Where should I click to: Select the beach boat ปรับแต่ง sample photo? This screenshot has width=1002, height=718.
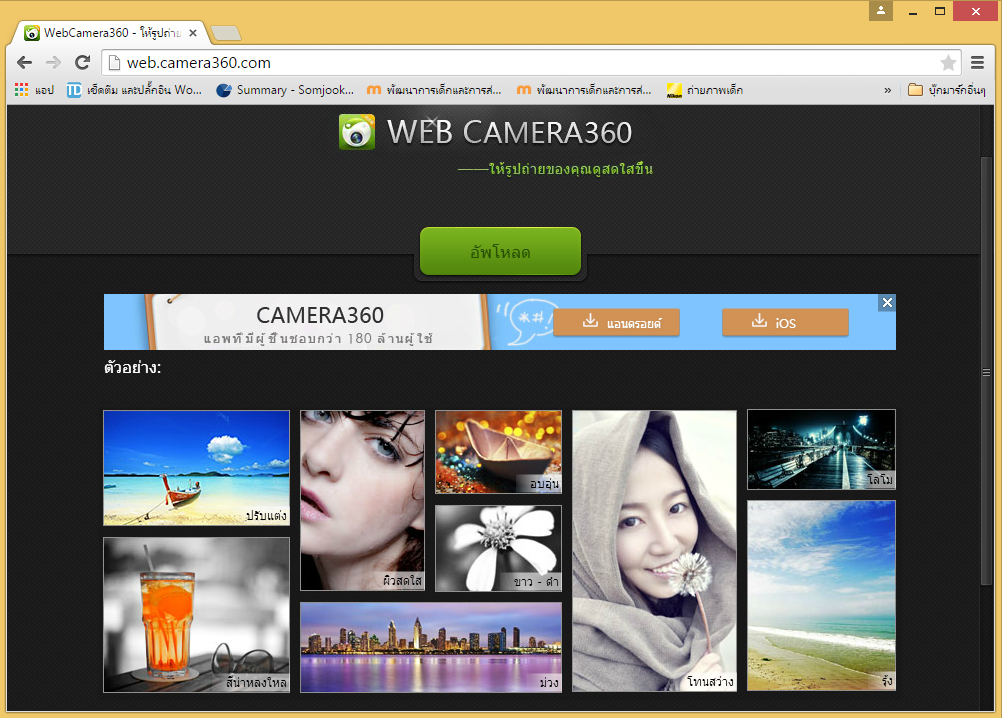pos(196,468)
